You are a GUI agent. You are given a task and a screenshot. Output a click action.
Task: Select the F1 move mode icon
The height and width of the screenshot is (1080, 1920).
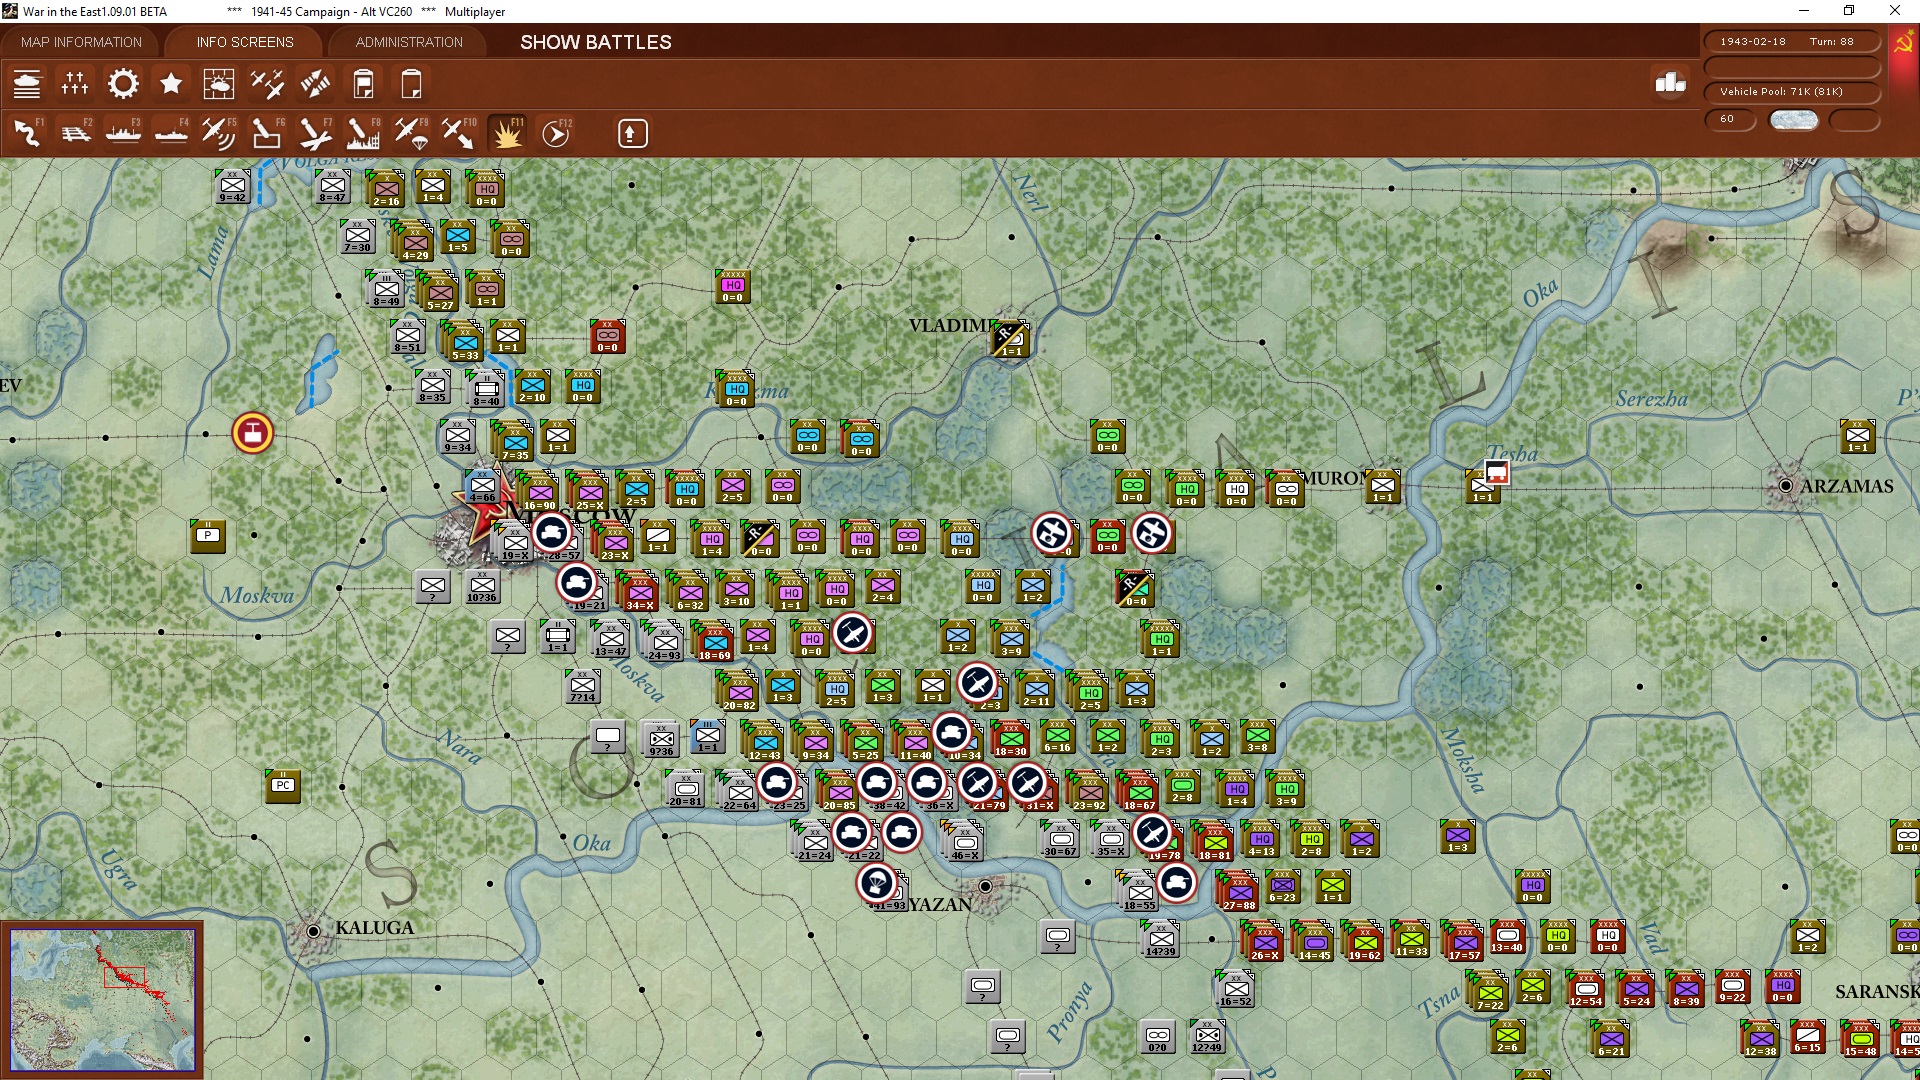(27, 133)
